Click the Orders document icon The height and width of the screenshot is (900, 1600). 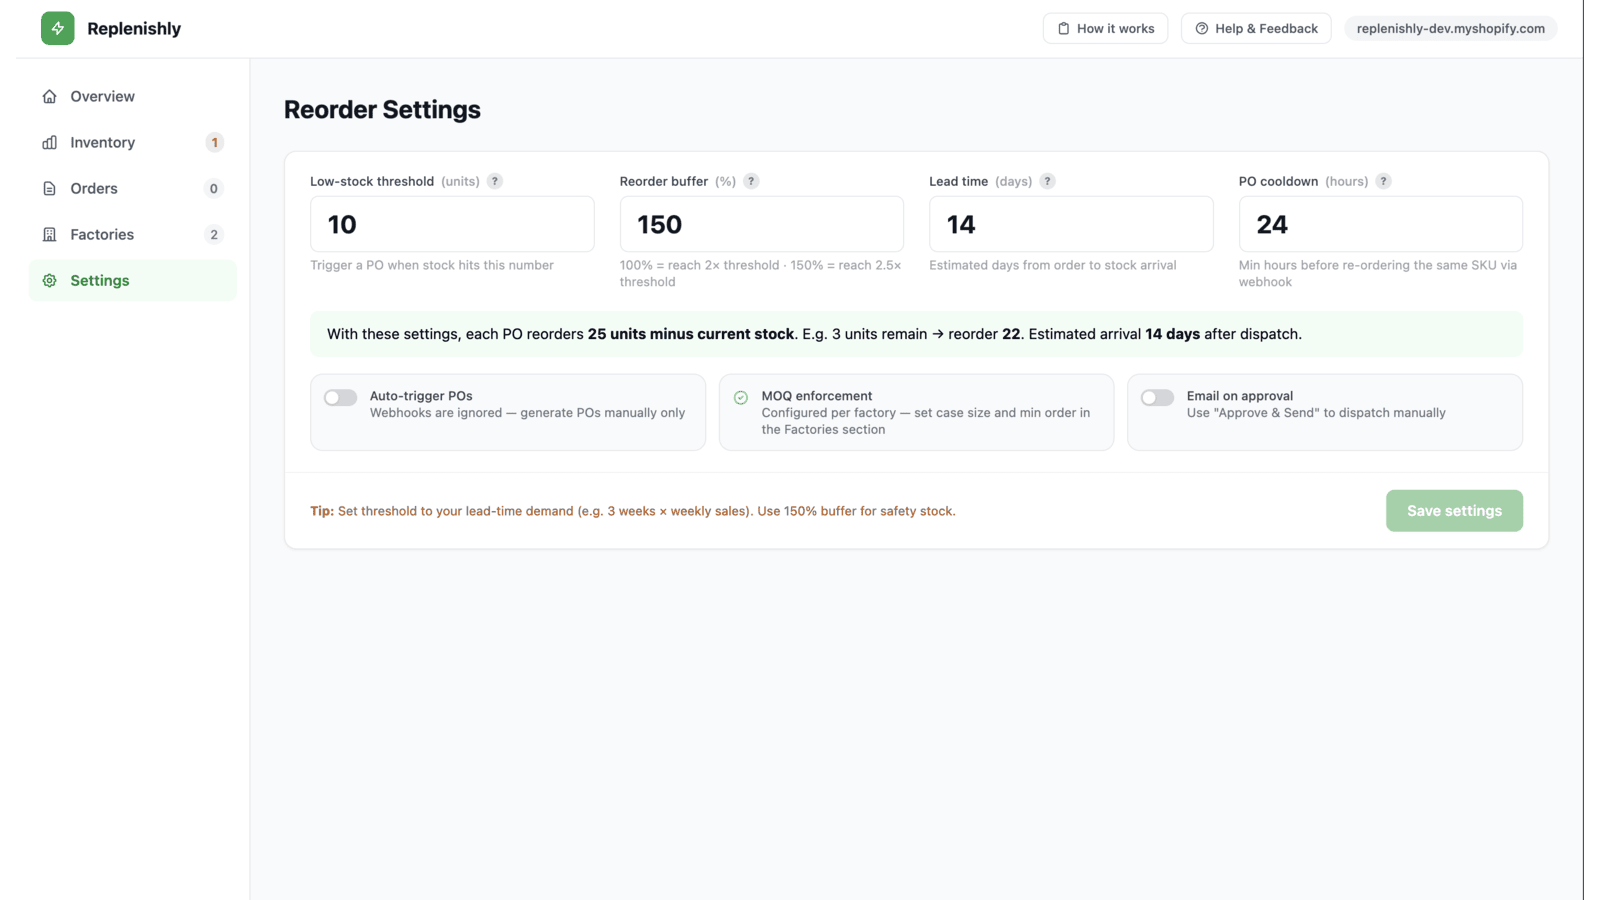49,188
